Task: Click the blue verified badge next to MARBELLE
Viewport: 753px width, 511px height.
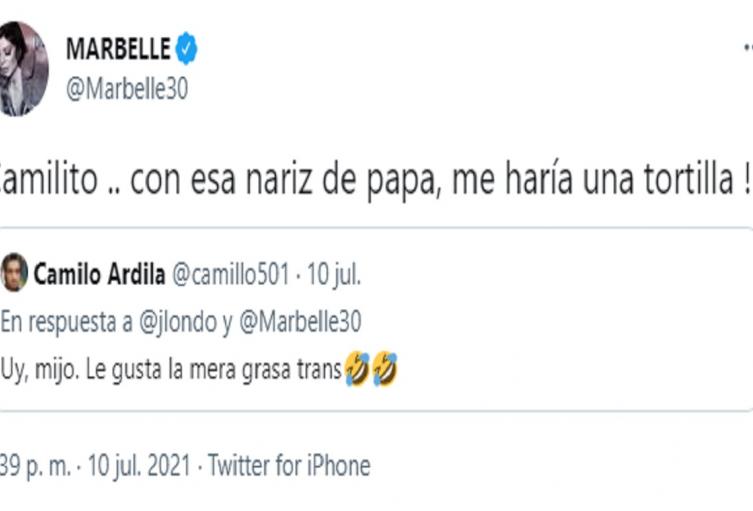Action: pyautogui.click(x=187, y=48)
